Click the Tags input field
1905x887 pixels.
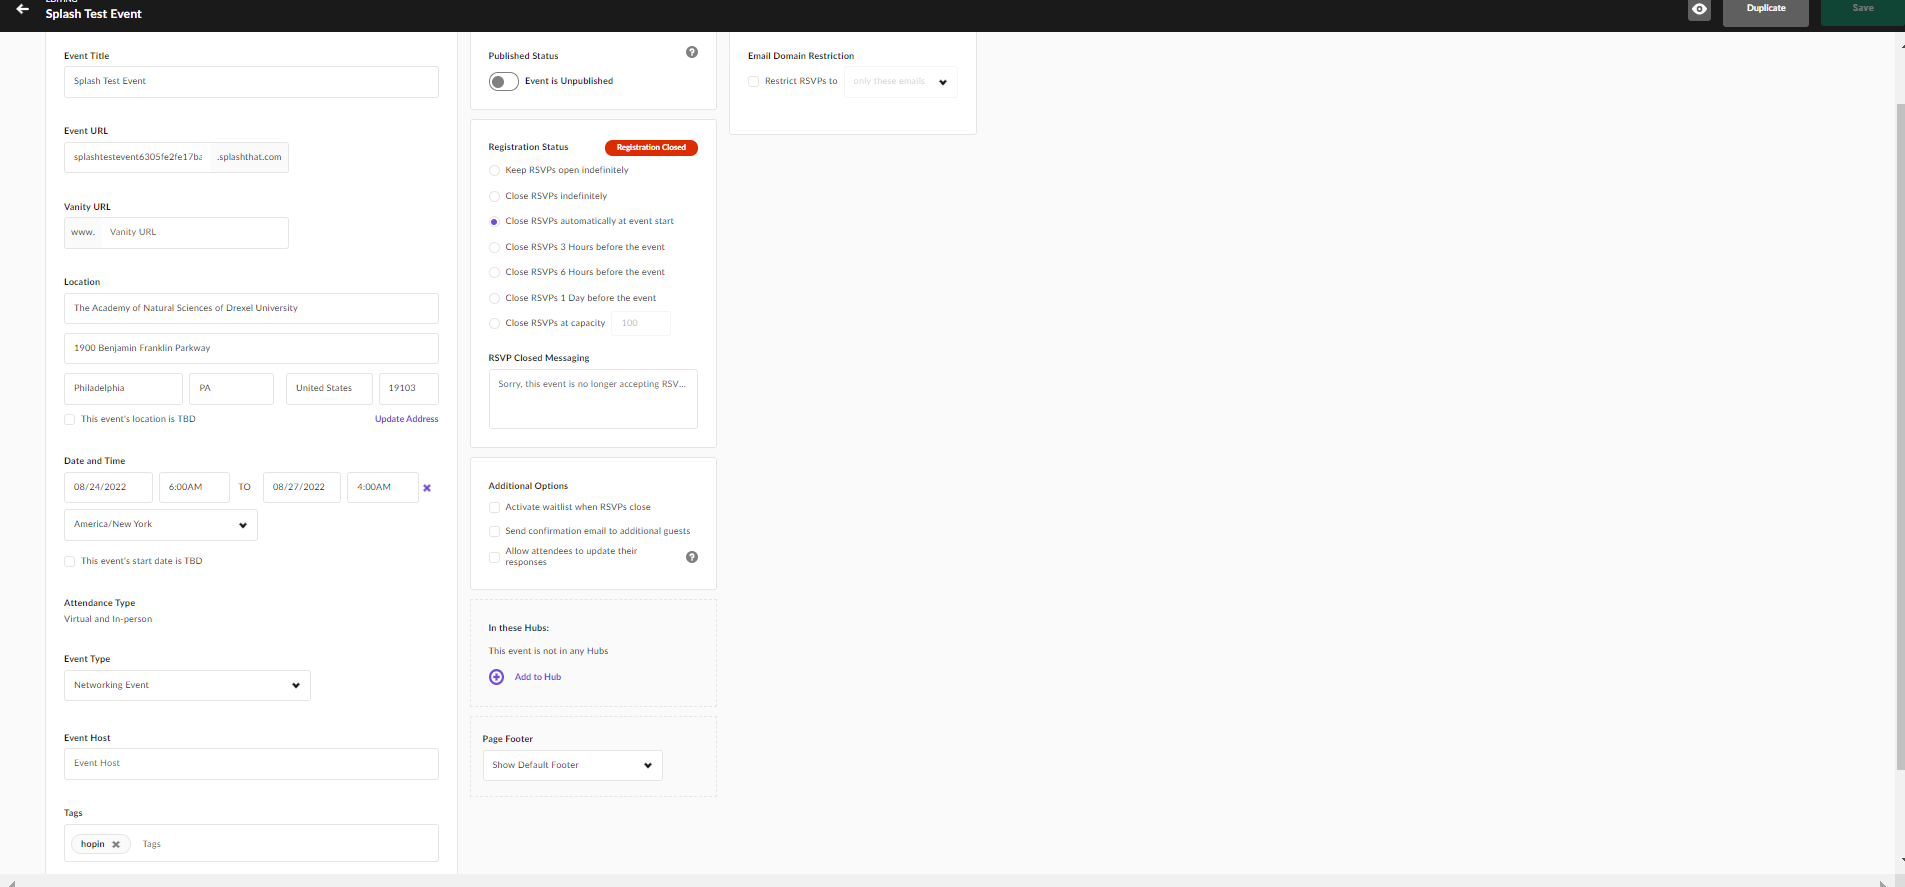pos(285,845)
